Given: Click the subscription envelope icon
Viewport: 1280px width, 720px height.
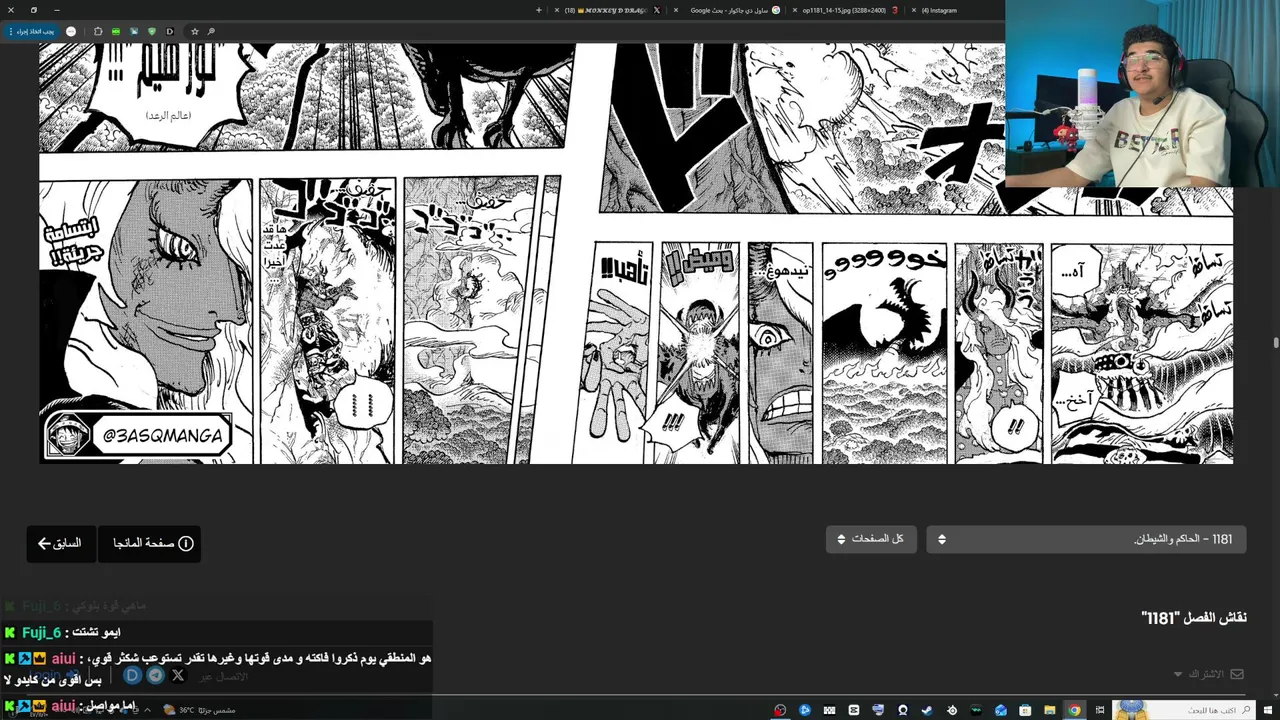Looking at the screenshot, I should (1237, 674).
